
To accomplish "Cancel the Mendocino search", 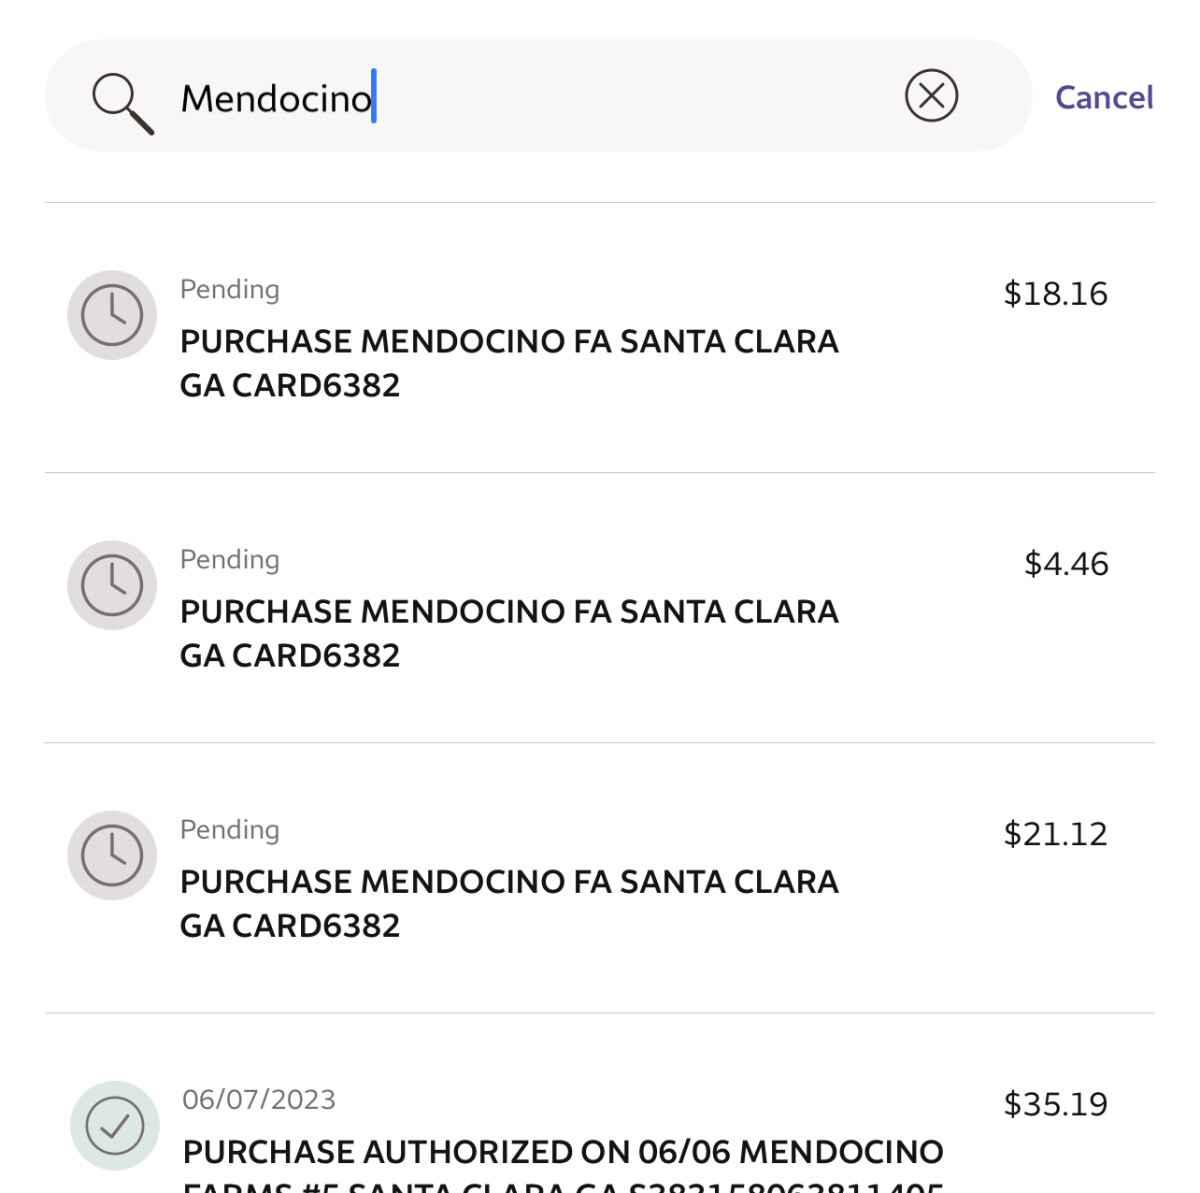I will (1104, 97).
